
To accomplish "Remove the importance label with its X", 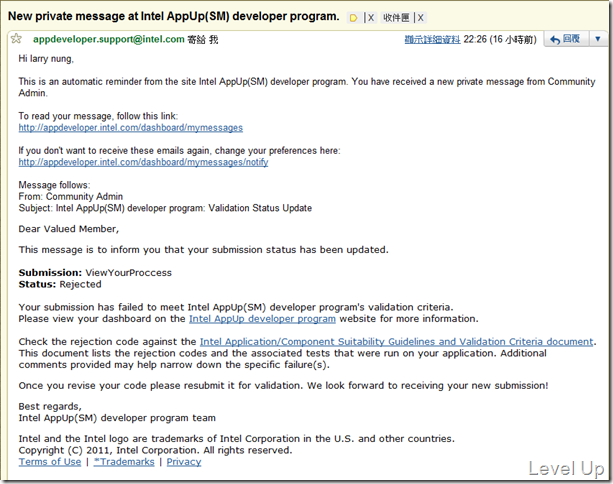I will (x=371, y=18).
